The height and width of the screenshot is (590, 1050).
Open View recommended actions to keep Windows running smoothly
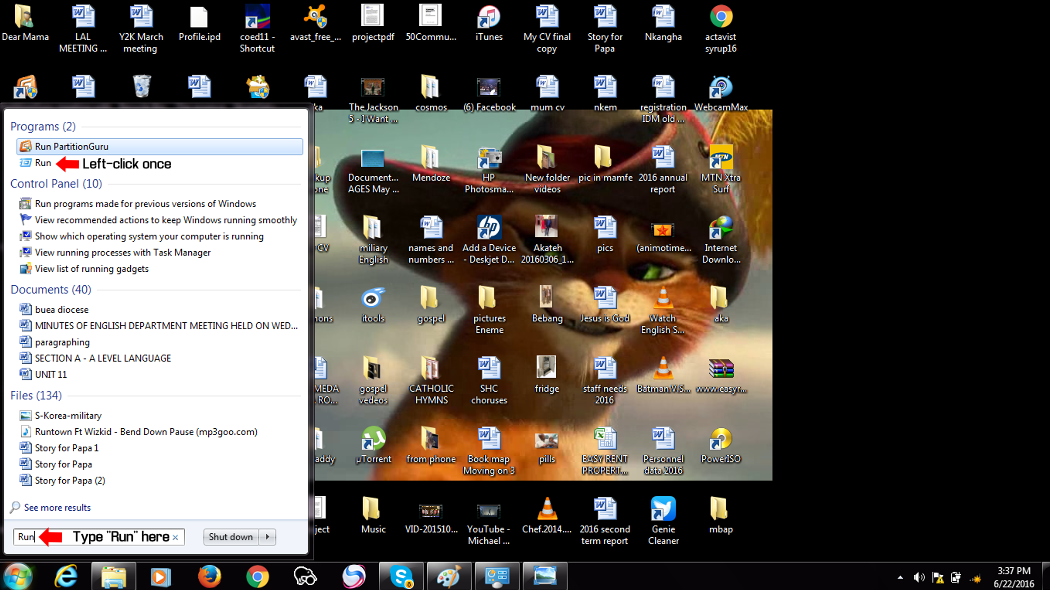[158, 220]
